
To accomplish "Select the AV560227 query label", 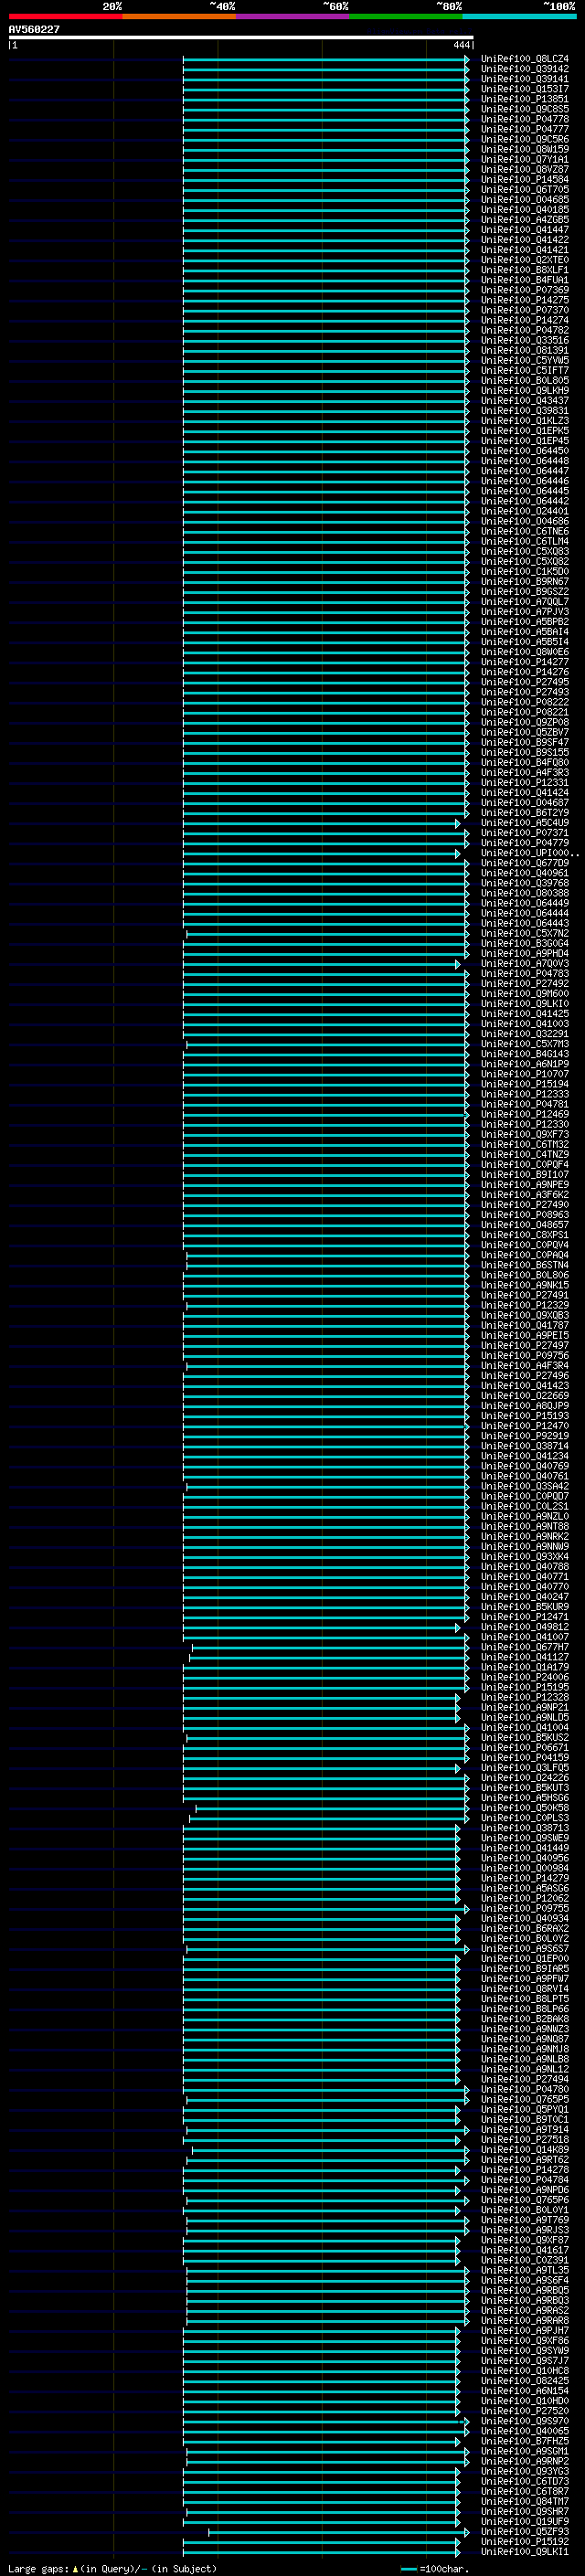I will tap(34, 30).
